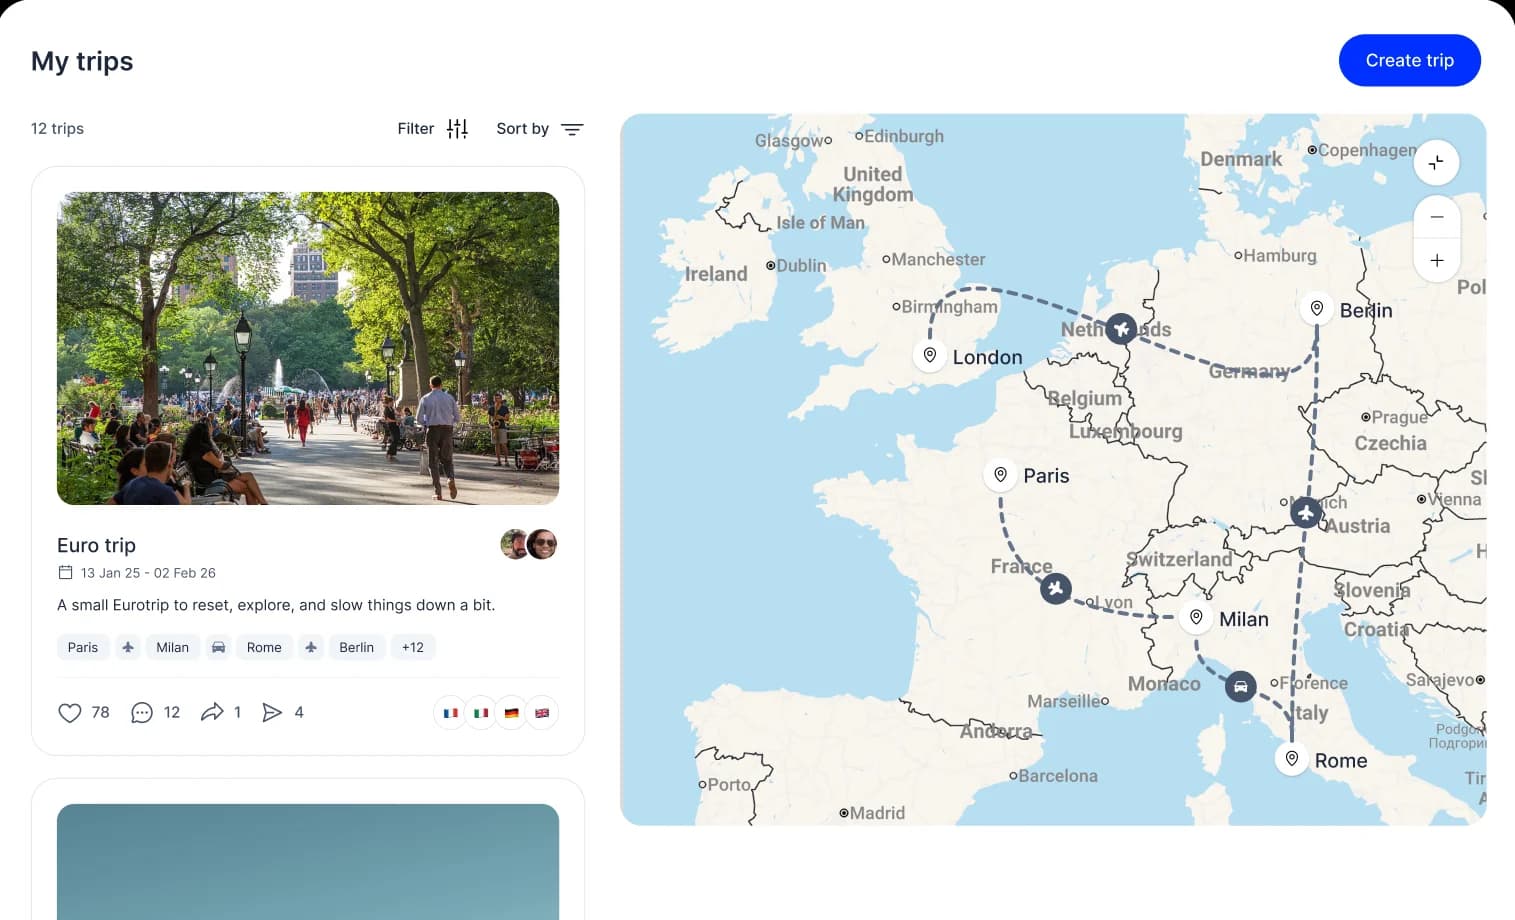The image size is (1515, 920).
Task: Click the Copenhagen label on the map
Action: [x=1367, y=150]
